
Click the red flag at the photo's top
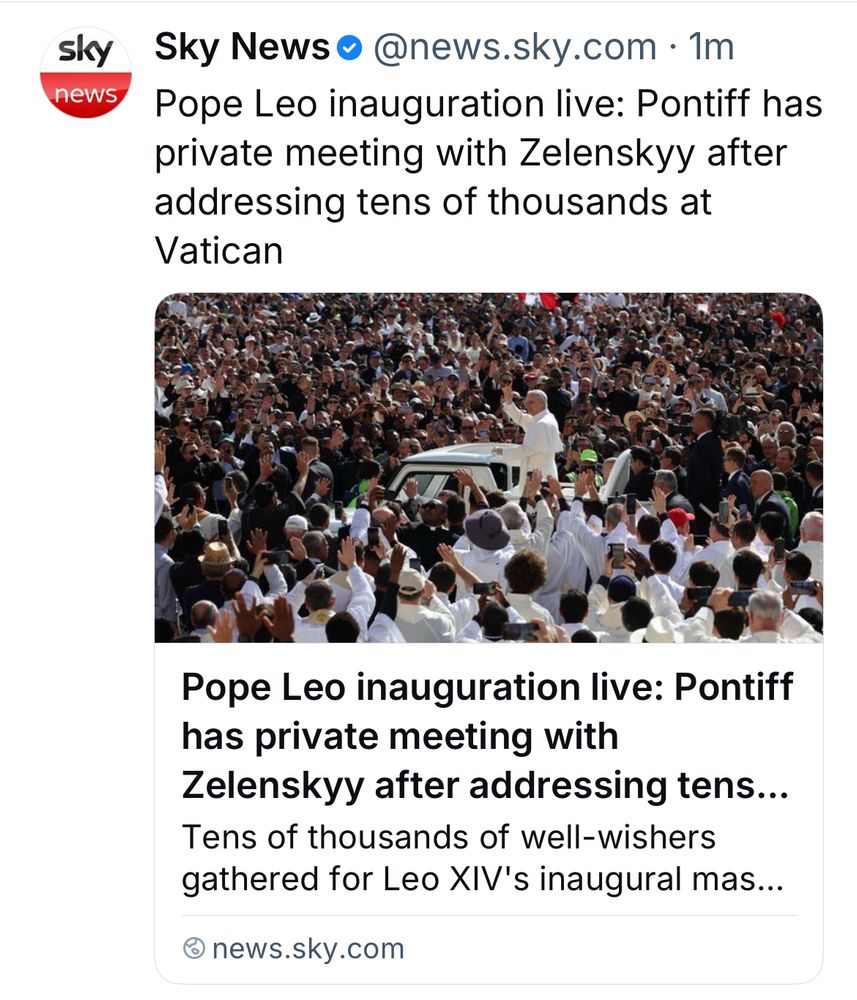click(540, 299)
